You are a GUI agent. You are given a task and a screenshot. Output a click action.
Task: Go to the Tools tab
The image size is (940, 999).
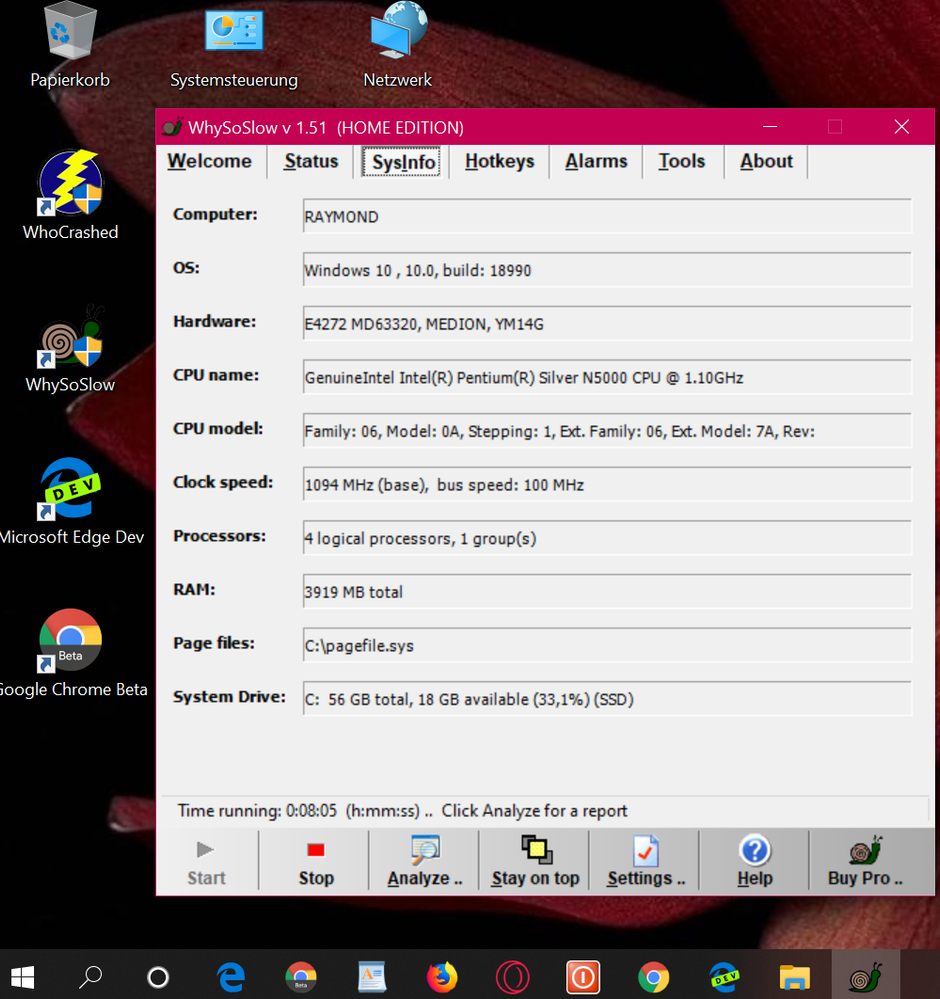(x=682, y=162)
